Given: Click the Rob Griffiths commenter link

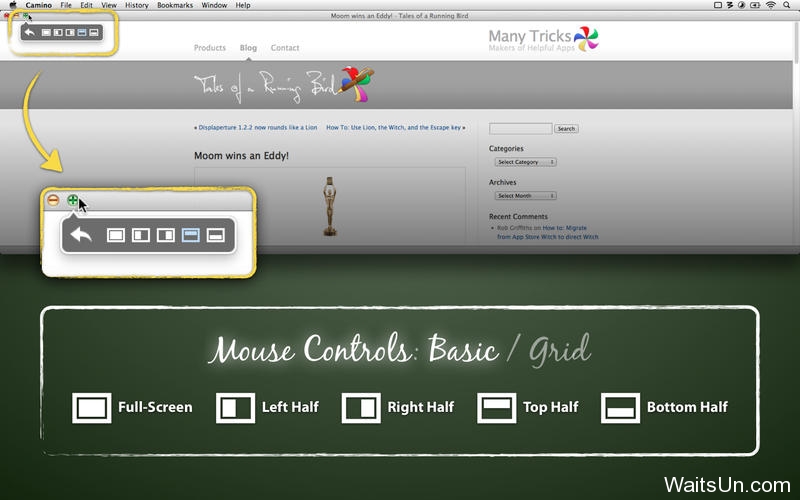Looking at the screenshot, I should (x=514, y=228).
